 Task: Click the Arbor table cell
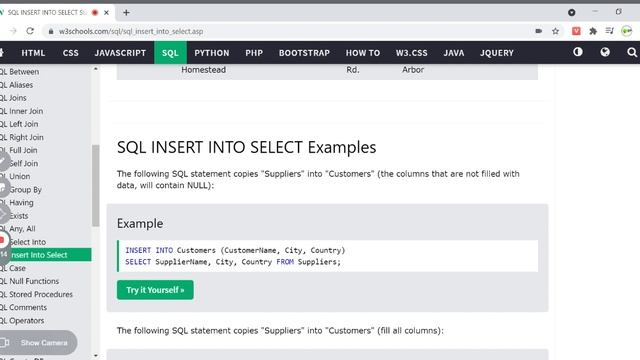click(x=413, y=70)
